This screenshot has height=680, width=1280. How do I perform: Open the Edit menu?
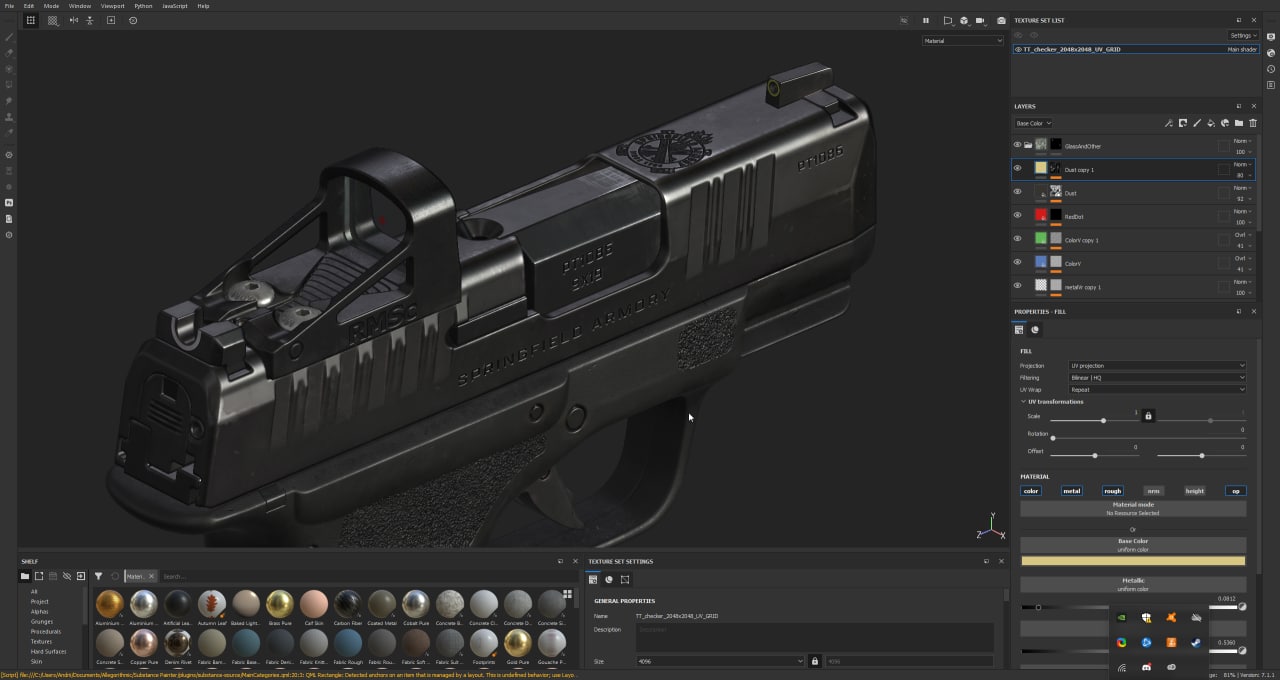click(29, 6)
